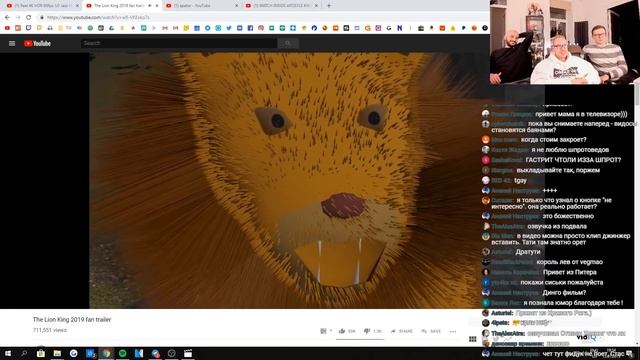Dislike the video with thumbs down
Screen dimensions: 640x360
pyautogui.click(x=373, y=331)
